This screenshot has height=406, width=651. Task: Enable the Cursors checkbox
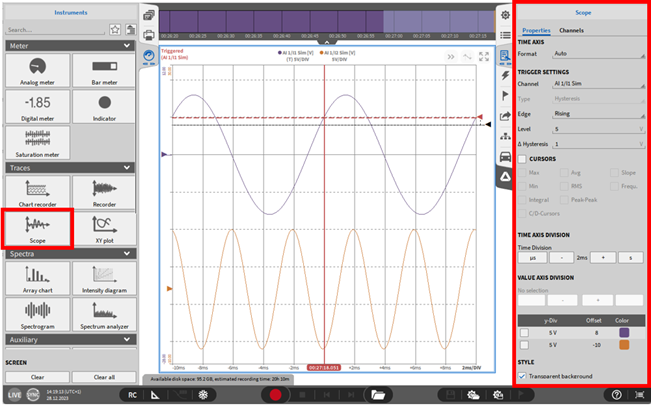(523, 159)
